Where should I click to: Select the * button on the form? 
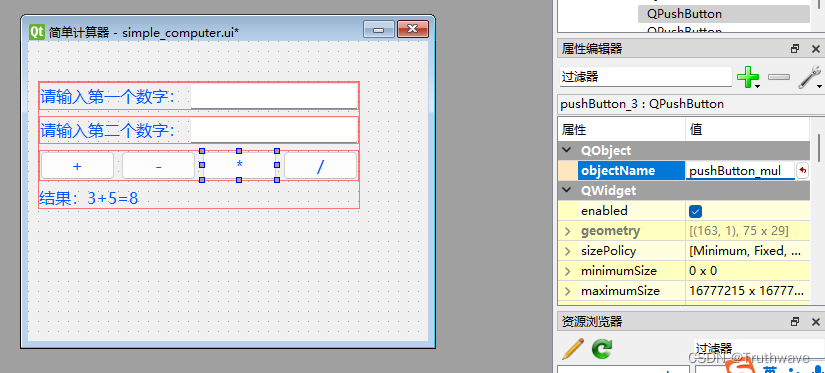pos(239,166)
